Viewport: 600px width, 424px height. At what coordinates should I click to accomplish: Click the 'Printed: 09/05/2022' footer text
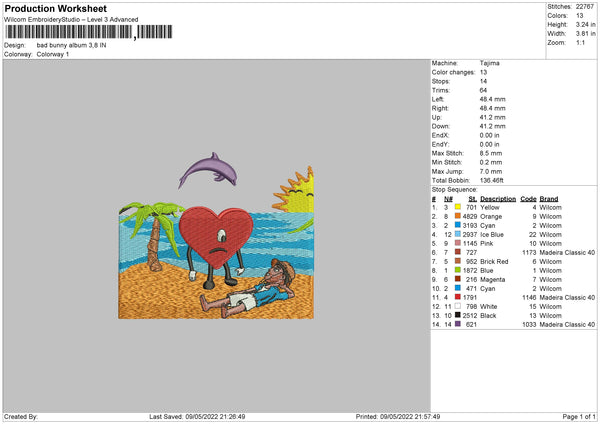[x=398, y=417]
